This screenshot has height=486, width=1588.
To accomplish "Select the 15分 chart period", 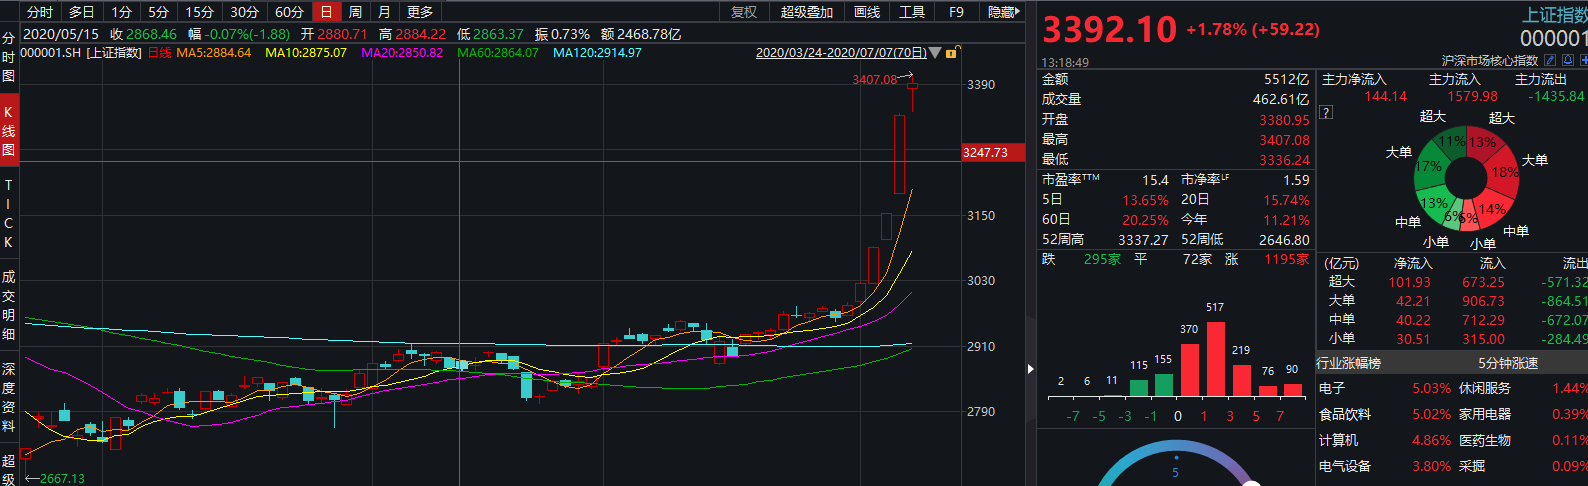I will click(x=199, y=12).
